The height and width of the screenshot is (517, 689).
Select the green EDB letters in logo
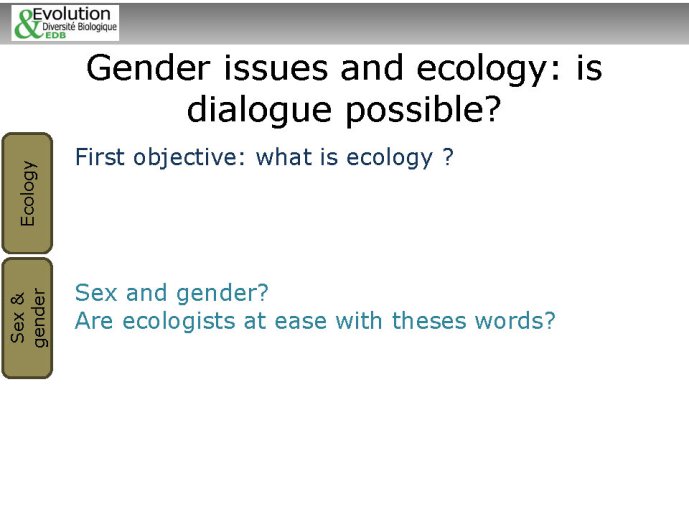click(55, 35)
